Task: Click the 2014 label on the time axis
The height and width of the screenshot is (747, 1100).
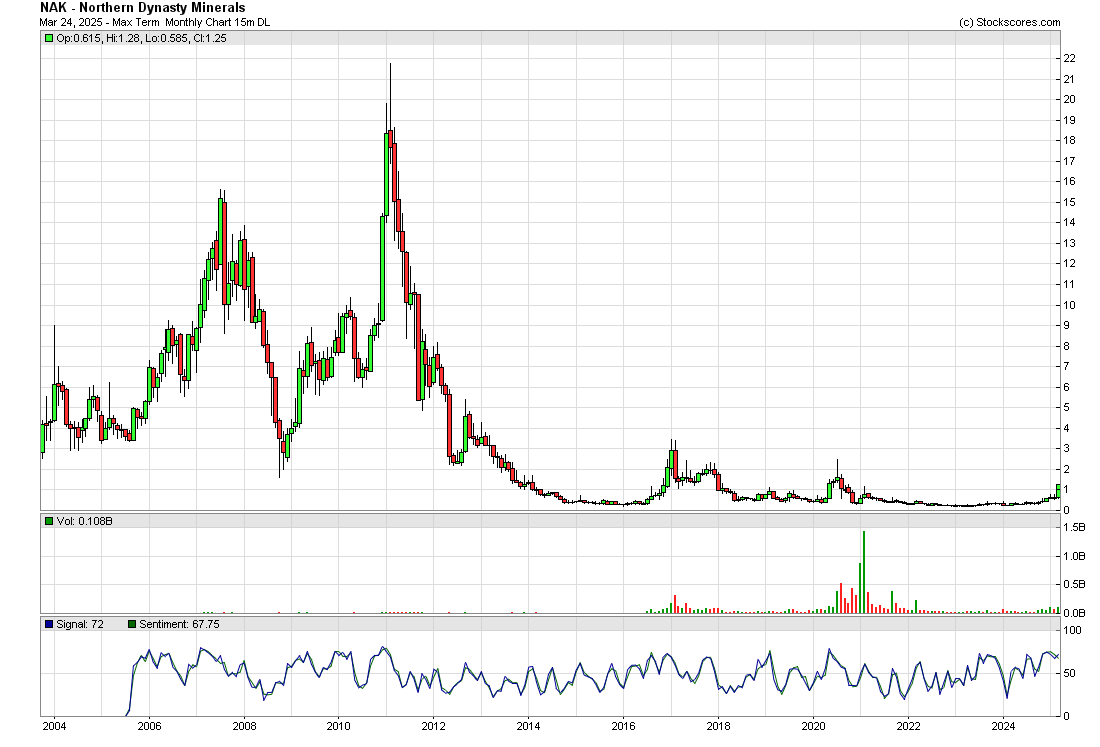Action: pos(528,726)
